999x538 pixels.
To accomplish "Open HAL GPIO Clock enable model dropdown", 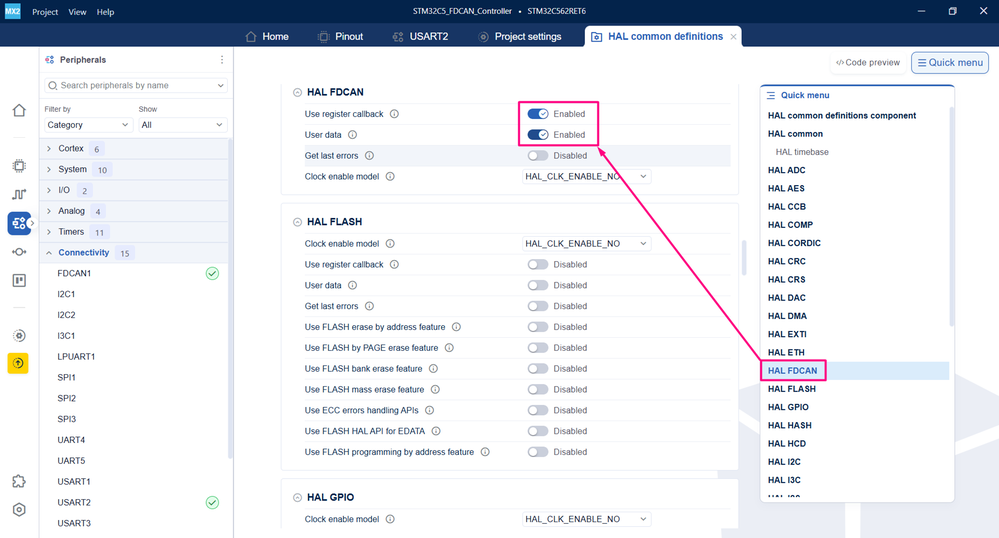I will pyautogui.click(x=586, y=519).
